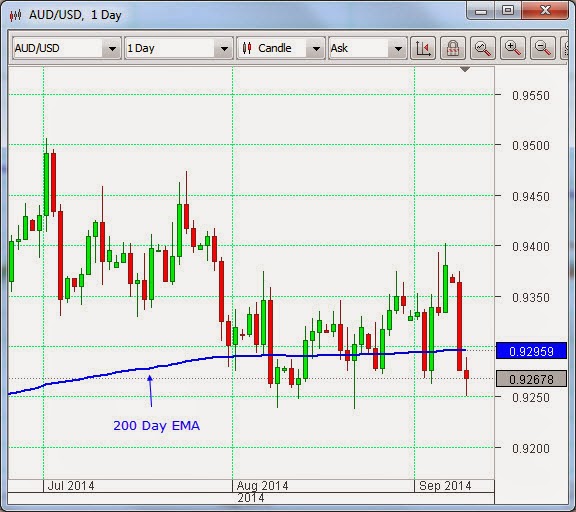Click the 0.9200 price axis label
576x512 pixels.
tap(531, 448)
